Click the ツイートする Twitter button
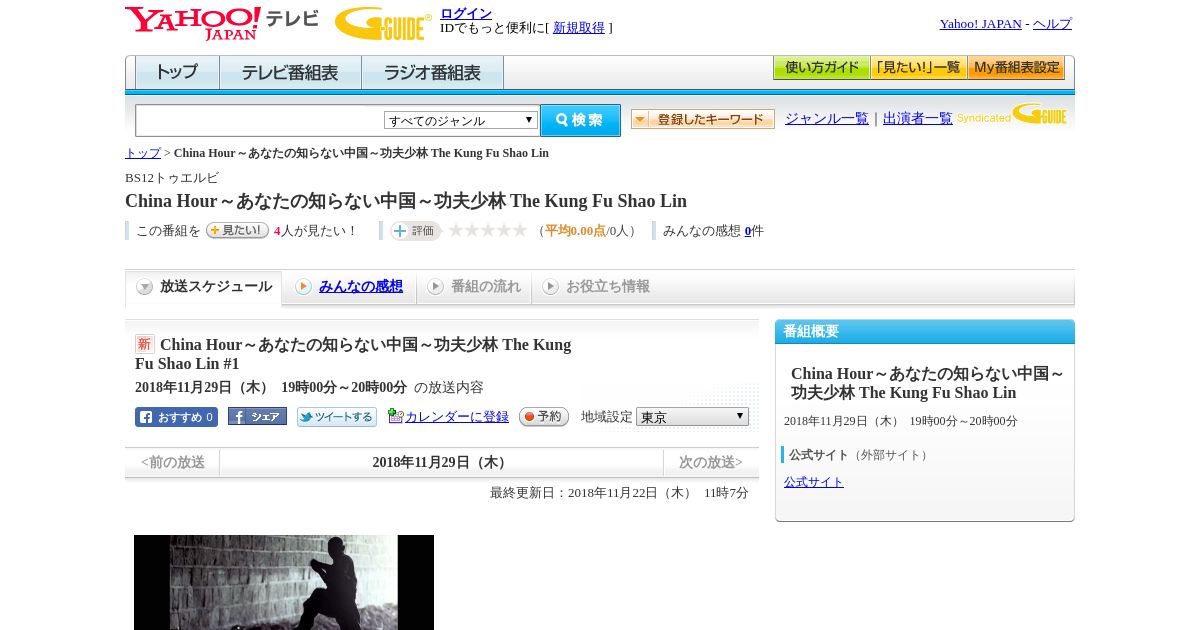Image resolution: width=1200 pixels, height=630 pixels. tap(337, 417)
